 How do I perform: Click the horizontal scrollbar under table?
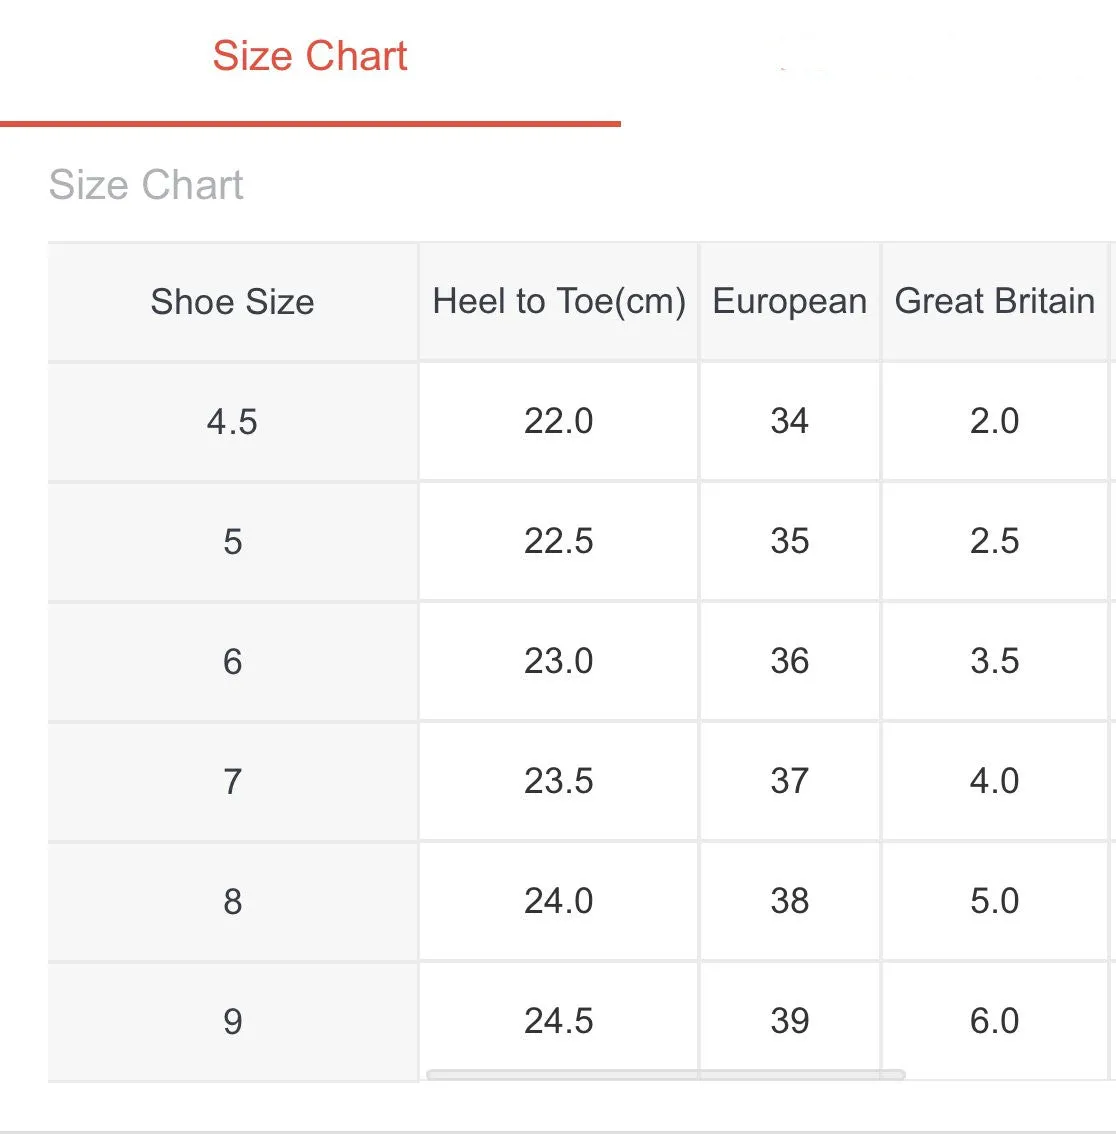[665, 1075]
